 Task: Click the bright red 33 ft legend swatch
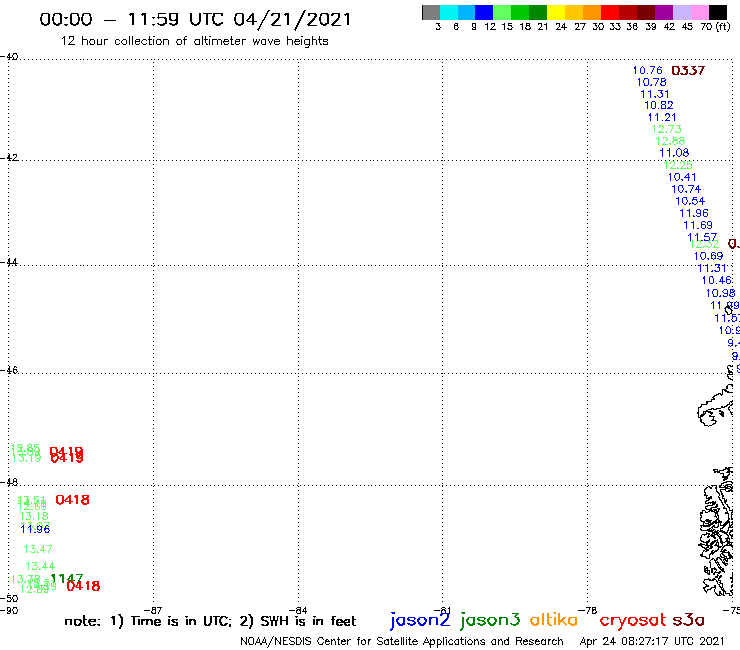pyautogui.click(x=610, y=12)
